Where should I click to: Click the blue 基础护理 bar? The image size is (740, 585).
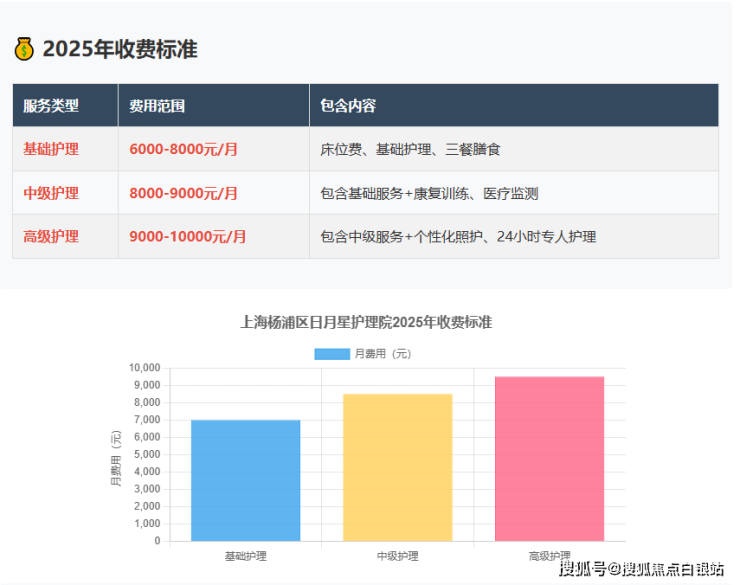(245, 480)
